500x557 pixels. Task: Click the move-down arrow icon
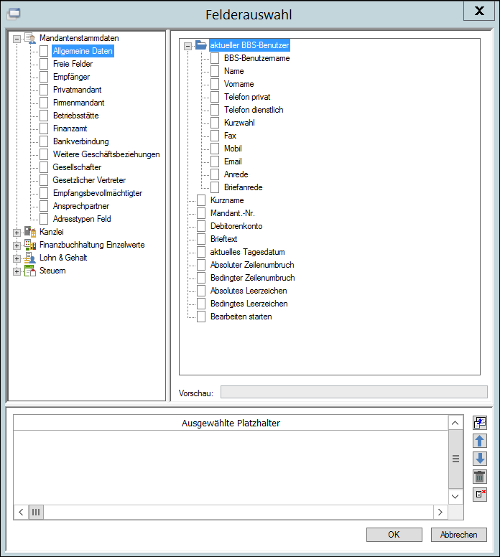(479, 459)
